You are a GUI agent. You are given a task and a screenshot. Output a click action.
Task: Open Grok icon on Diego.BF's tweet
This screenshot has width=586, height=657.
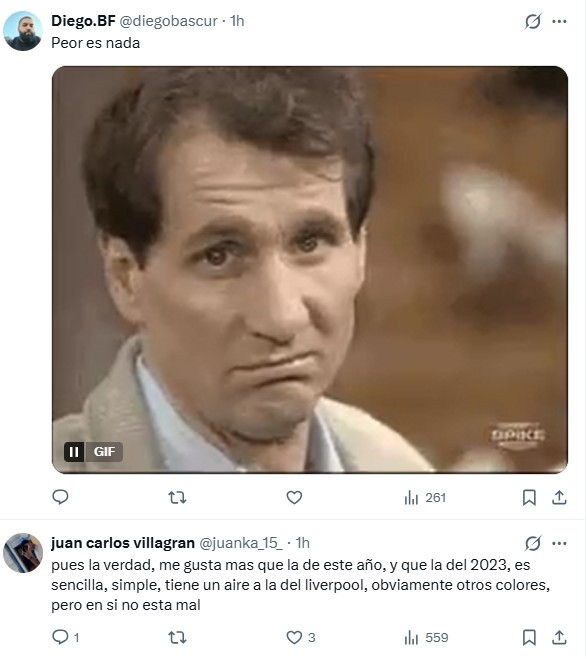point(532,21)
